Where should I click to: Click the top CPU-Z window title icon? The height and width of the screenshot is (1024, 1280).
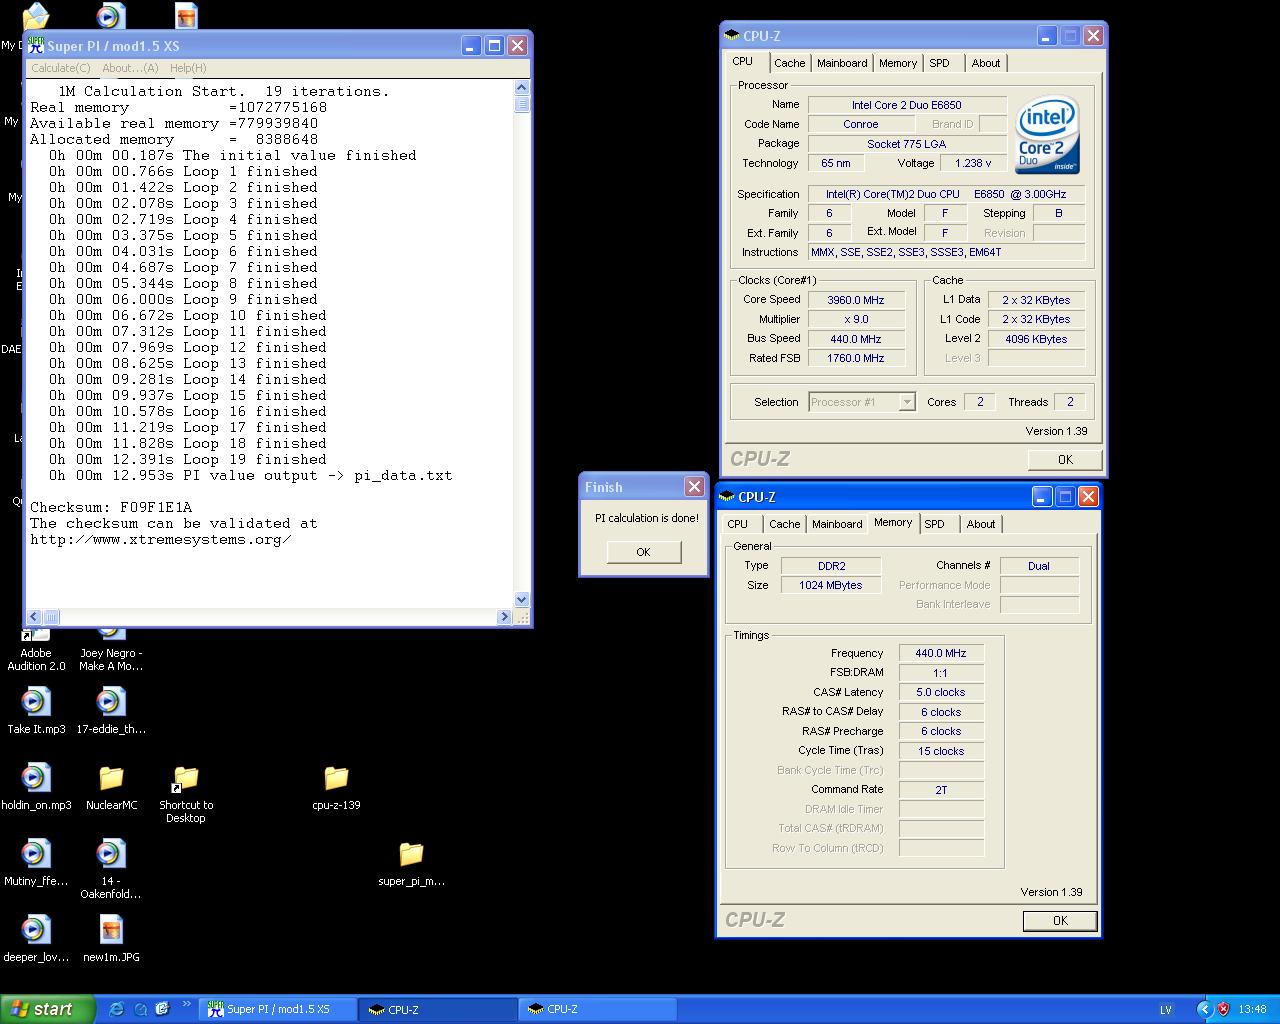point(732,36)
